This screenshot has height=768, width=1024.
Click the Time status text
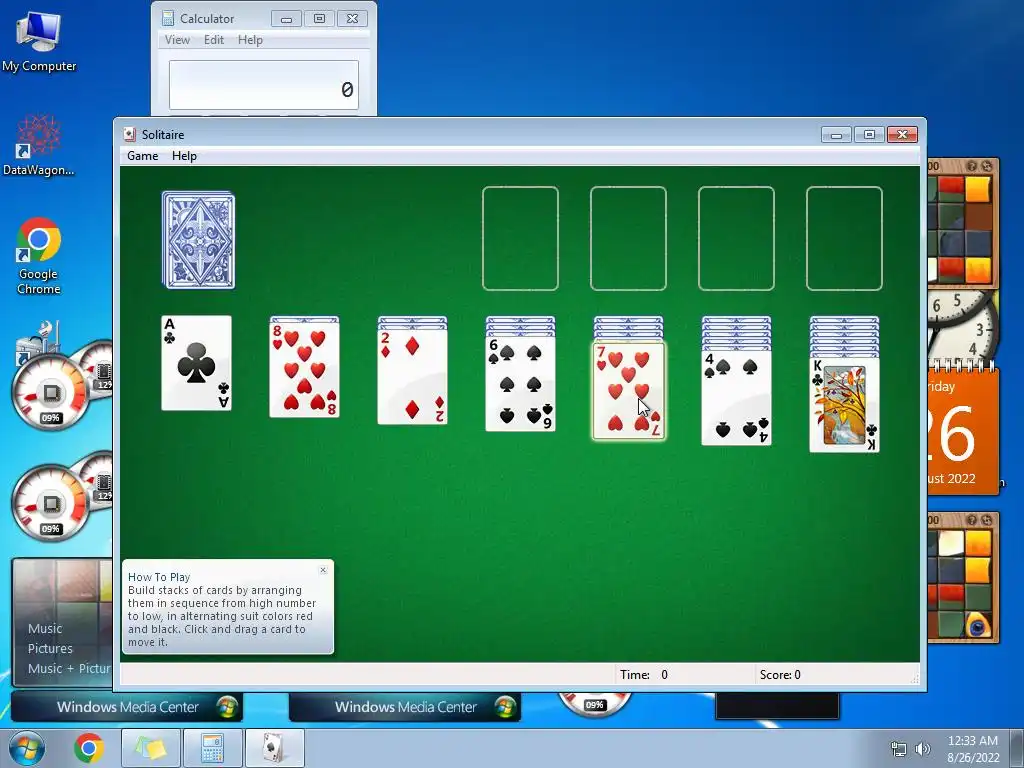[644, 675]
